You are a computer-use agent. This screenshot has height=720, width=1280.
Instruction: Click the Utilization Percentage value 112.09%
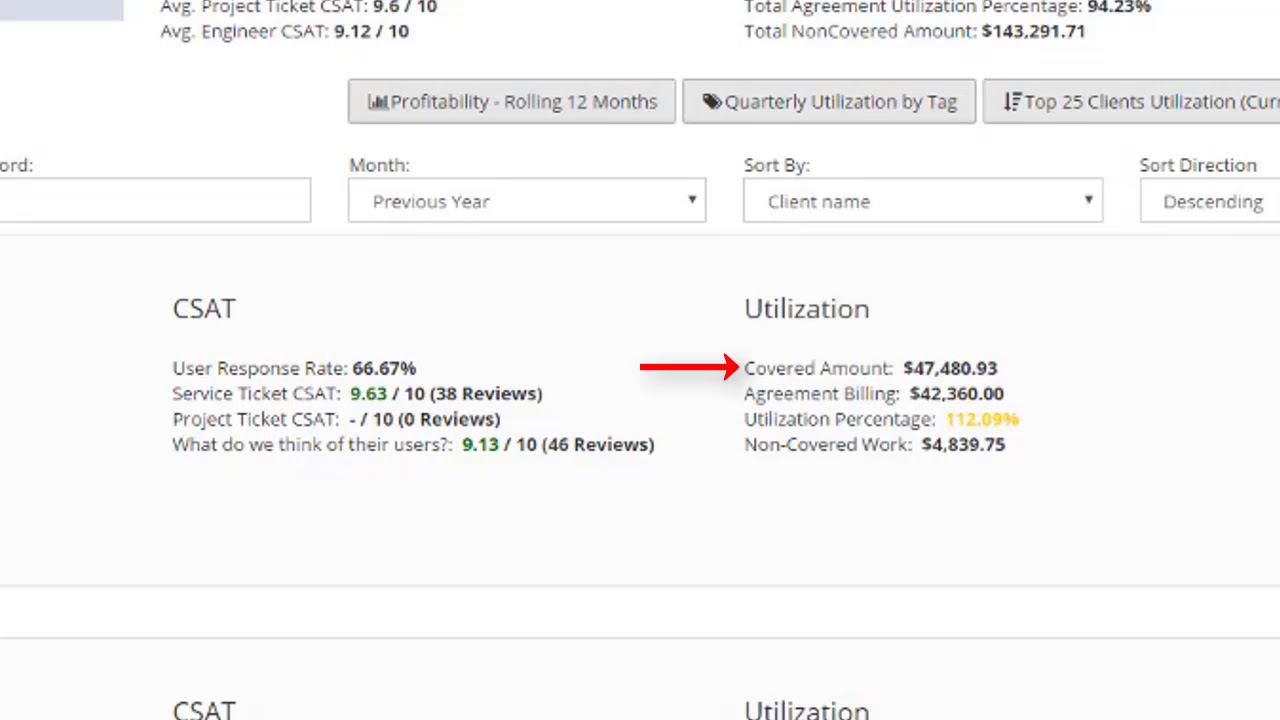coord(982,419)
